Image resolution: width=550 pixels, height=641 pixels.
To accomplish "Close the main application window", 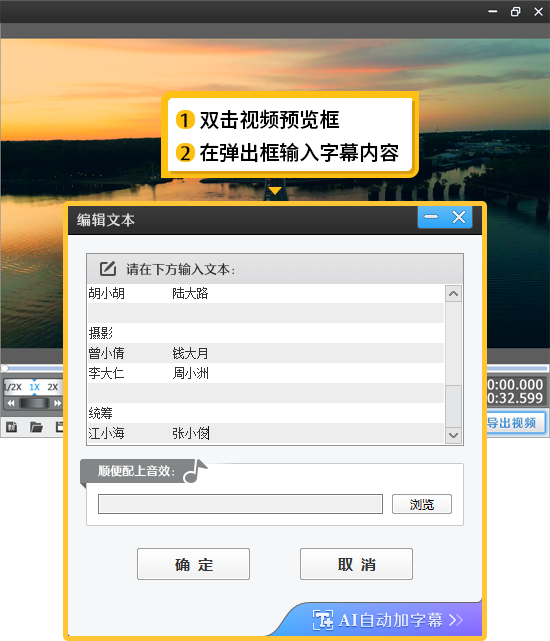I will click(x=538, y=11).
